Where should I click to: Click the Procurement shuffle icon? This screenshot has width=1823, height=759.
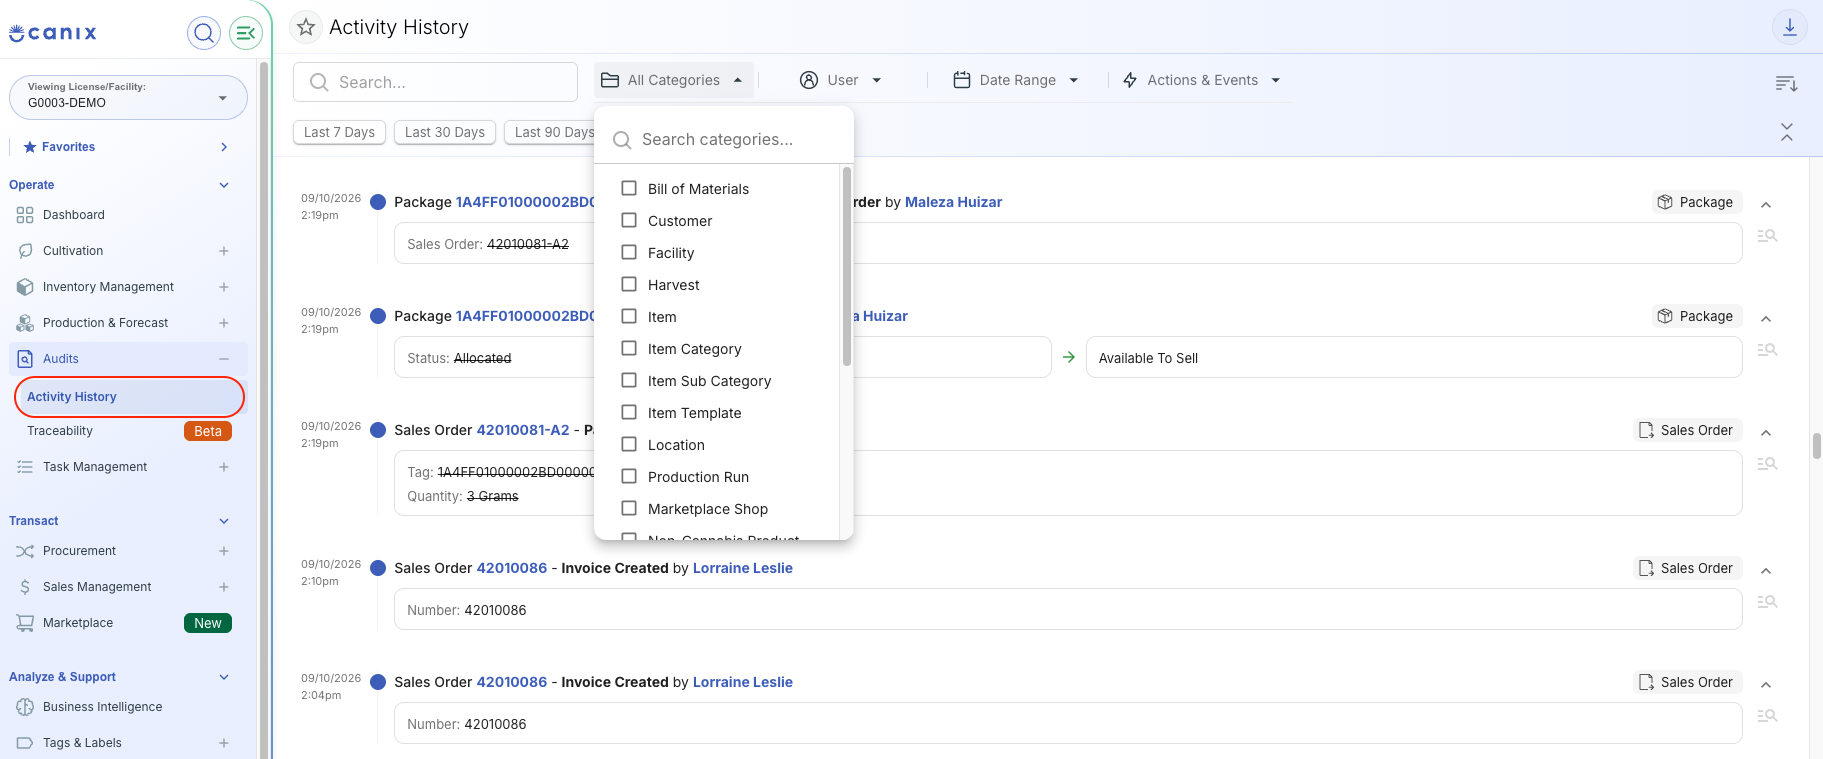25,551
